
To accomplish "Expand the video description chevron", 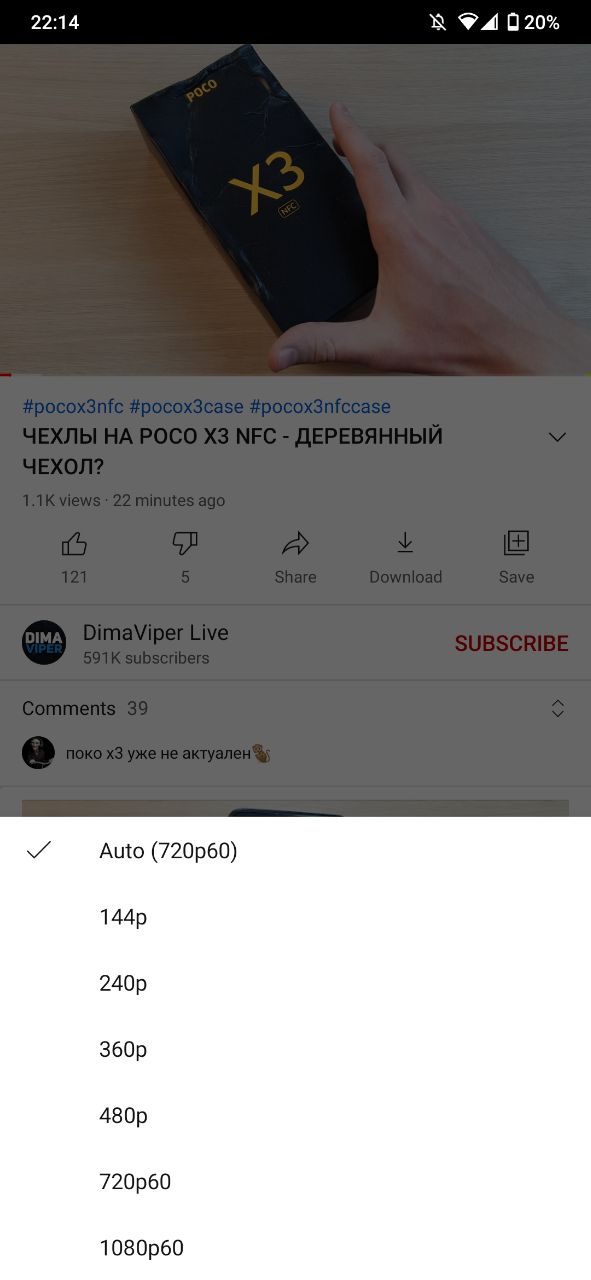I will tap(558, 437).
